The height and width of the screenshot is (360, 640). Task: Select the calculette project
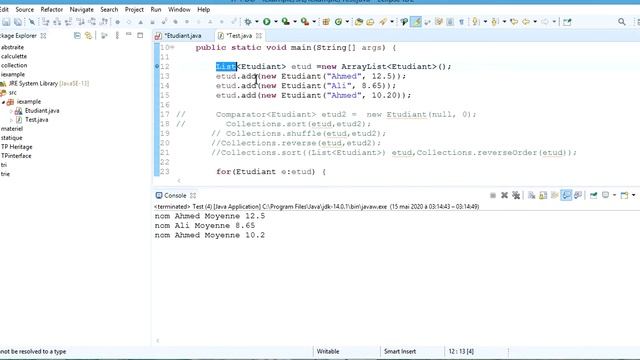pyautogui.click(x=14, y=56)
